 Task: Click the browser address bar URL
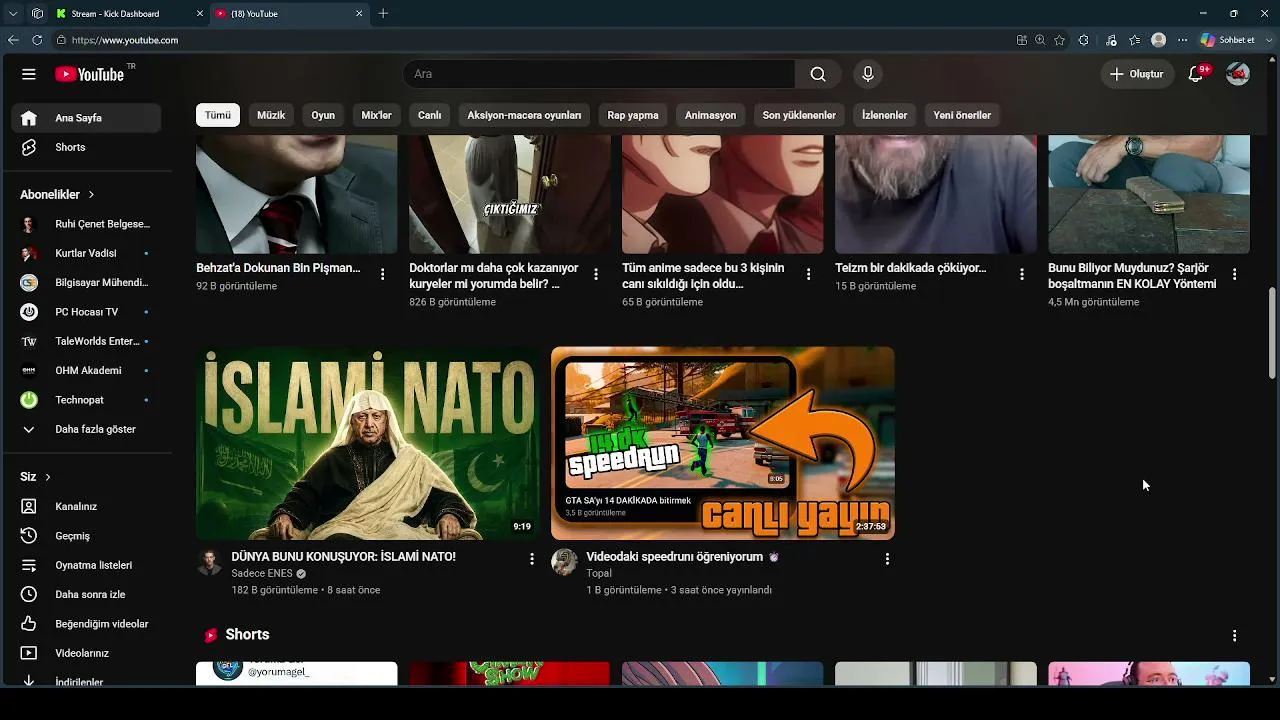[125, 40]
